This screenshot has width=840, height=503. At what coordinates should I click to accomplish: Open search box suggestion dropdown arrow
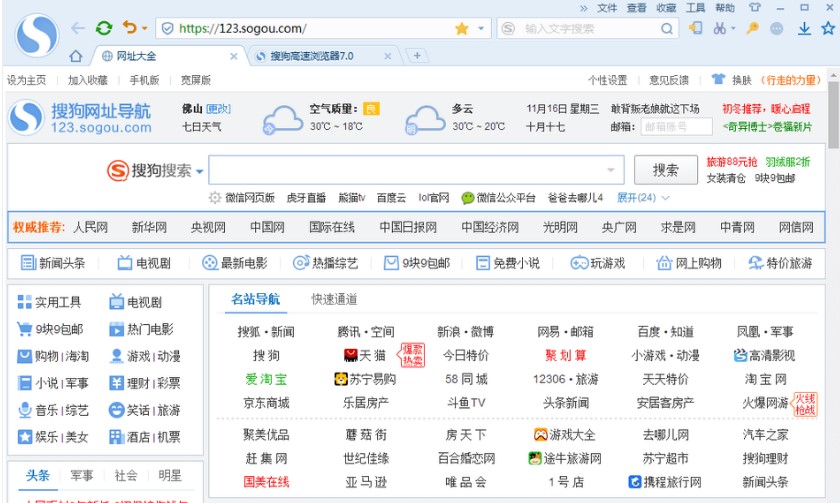(612, 170)
